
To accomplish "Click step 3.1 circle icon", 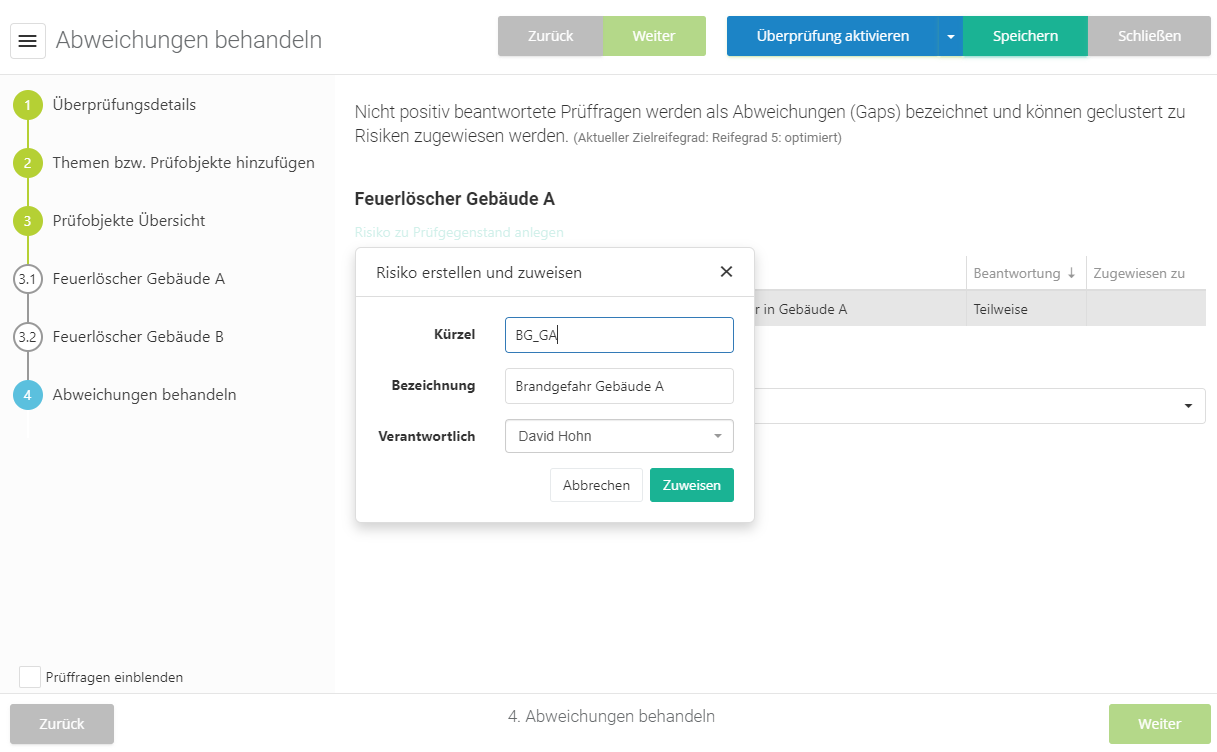I will pyautogui.click(x=28, y=279).
